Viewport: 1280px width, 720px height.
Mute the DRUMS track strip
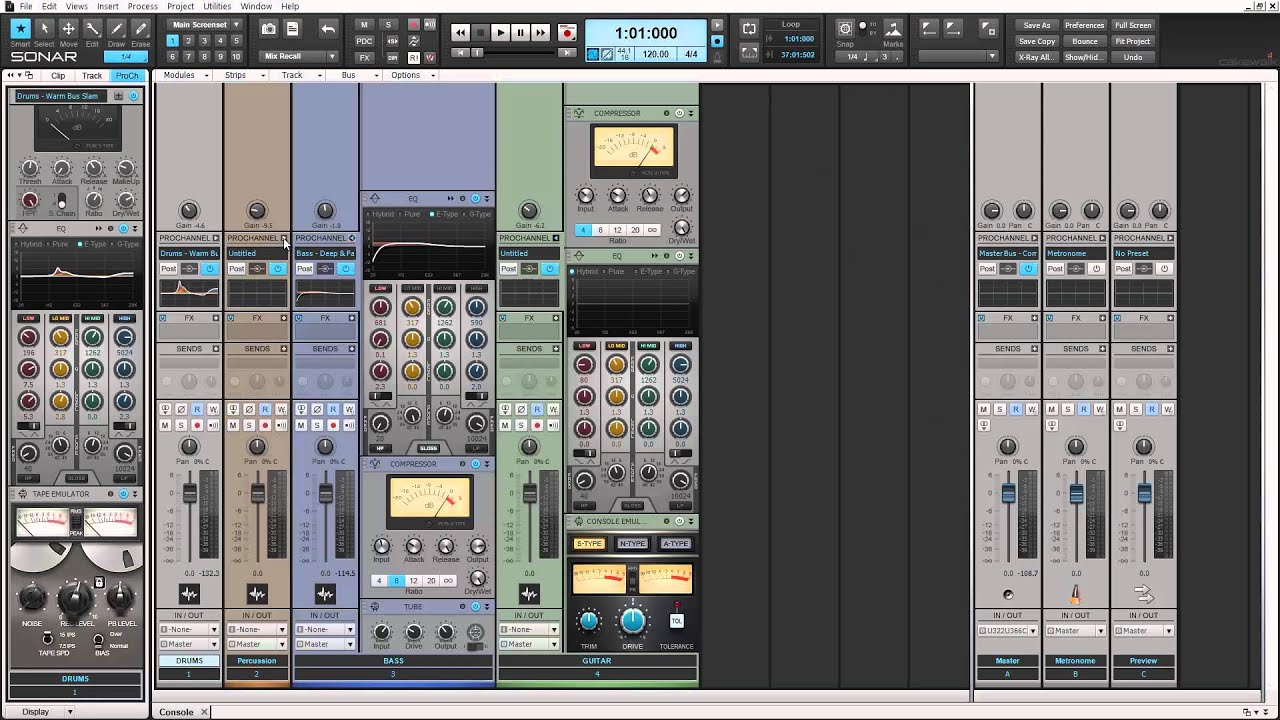(x=165, y=425)
